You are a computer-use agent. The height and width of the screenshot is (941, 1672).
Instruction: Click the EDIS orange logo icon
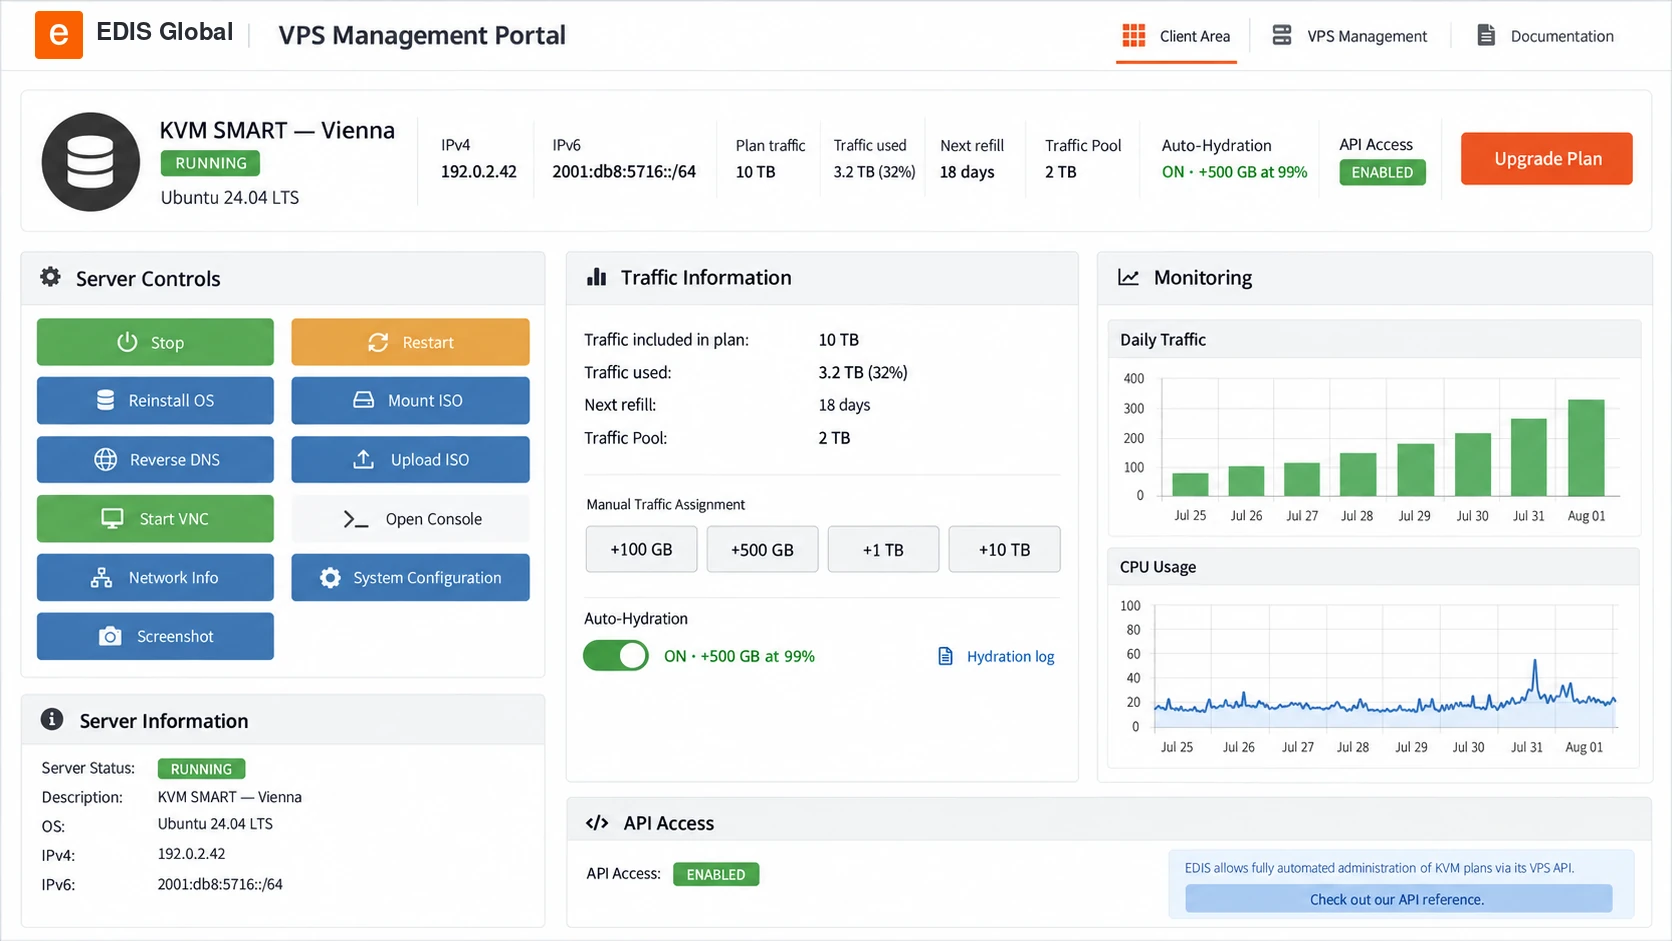[58, 35]
